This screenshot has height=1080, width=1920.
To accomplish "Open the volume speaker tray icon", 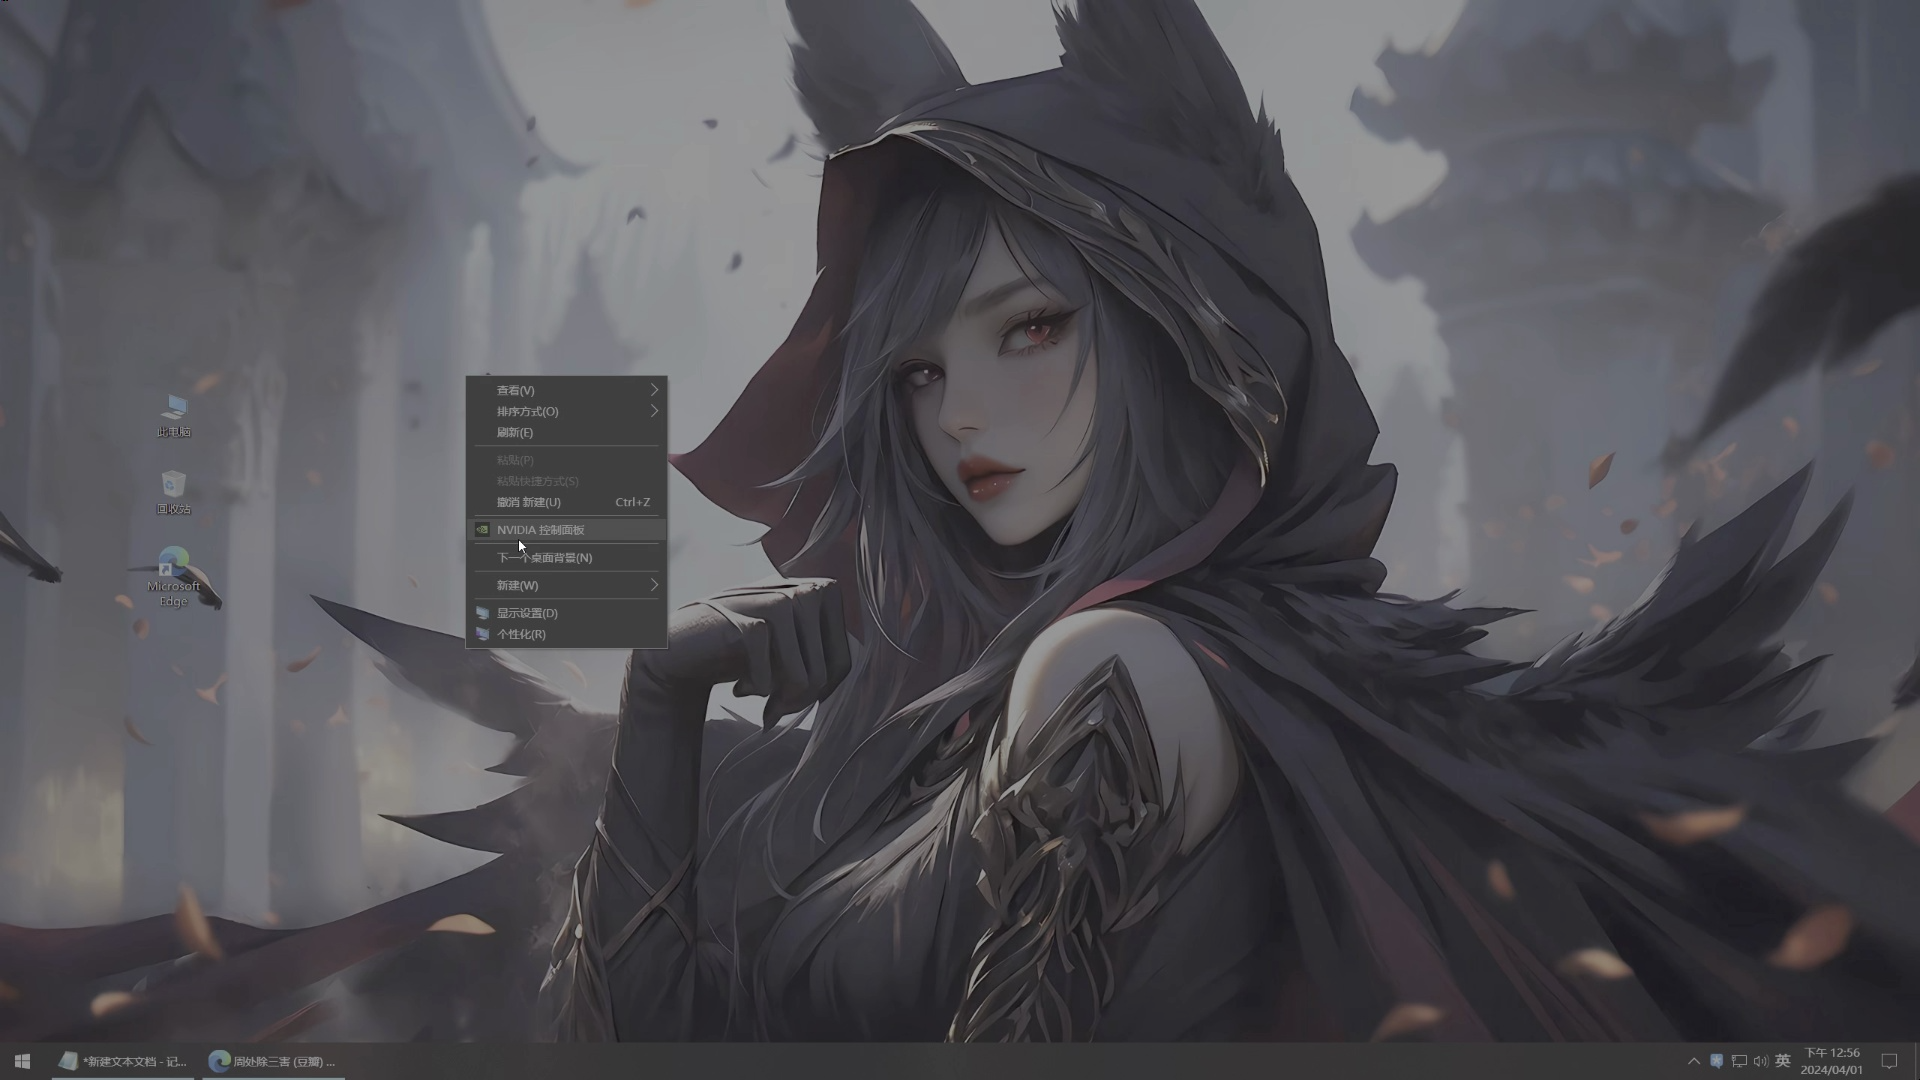I will click(1761, 1061).
